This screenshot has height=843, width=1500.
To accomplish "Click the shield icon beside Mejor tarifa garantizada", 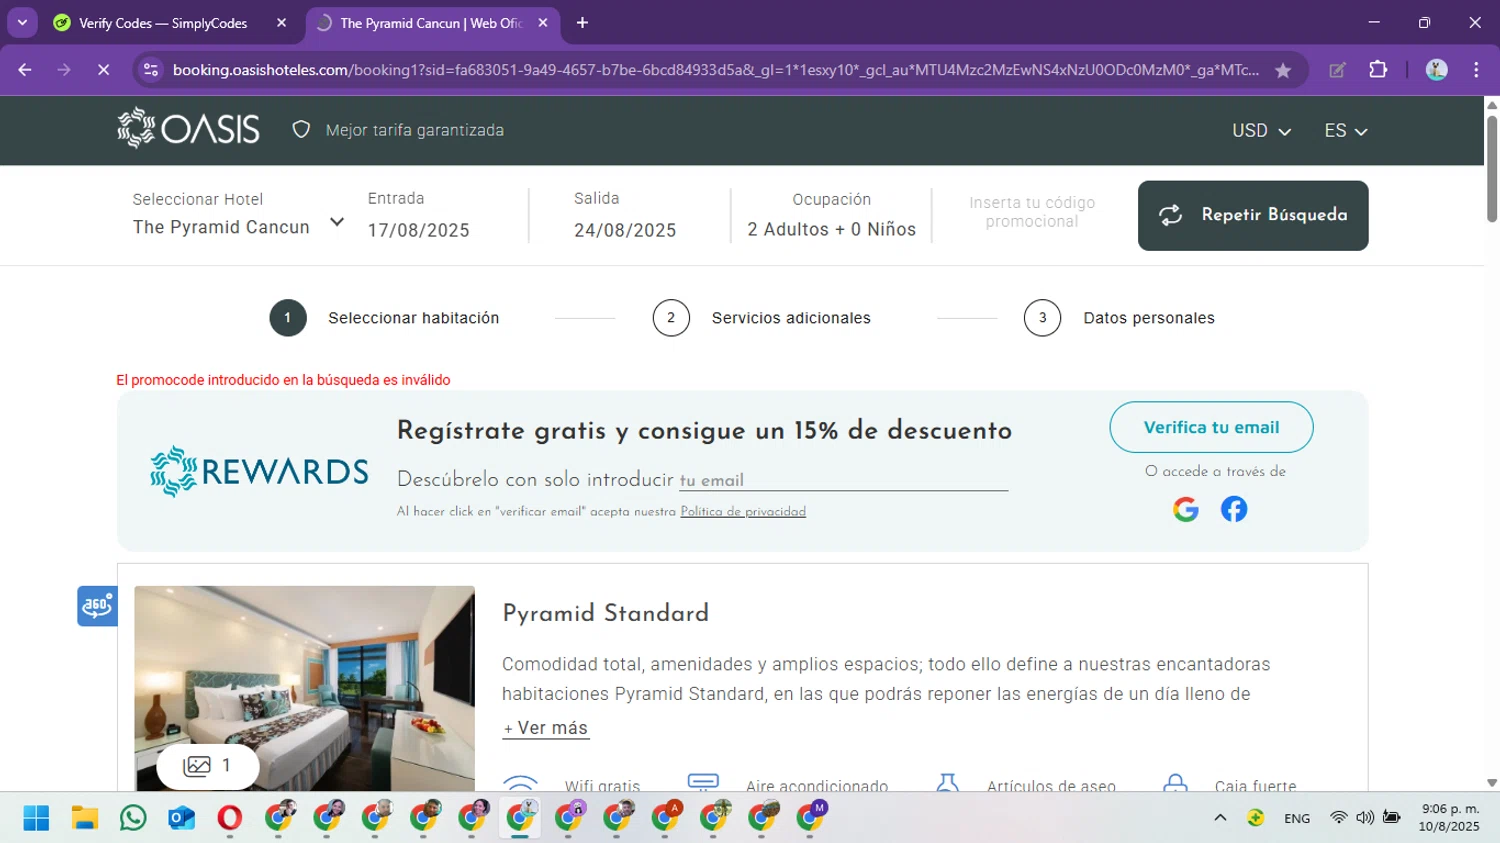I will point(301,130).
